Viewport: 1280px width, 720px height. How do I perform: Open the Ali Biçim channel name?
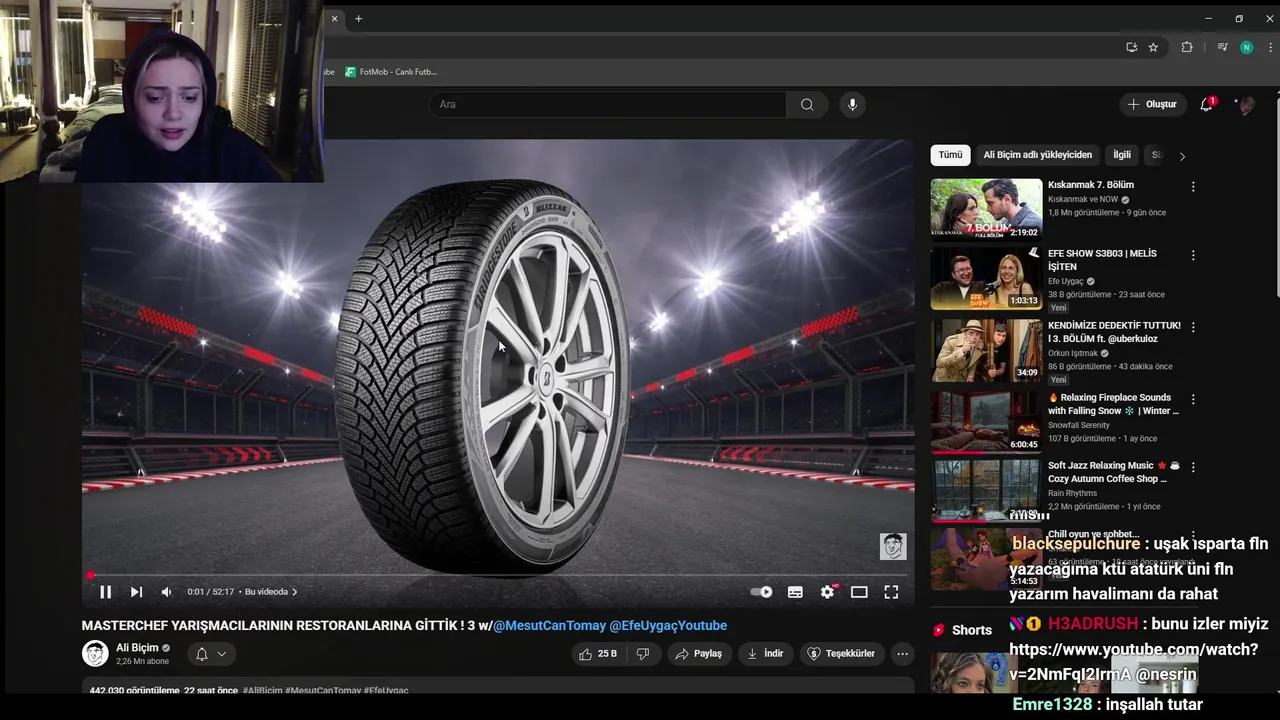[137, 648]
